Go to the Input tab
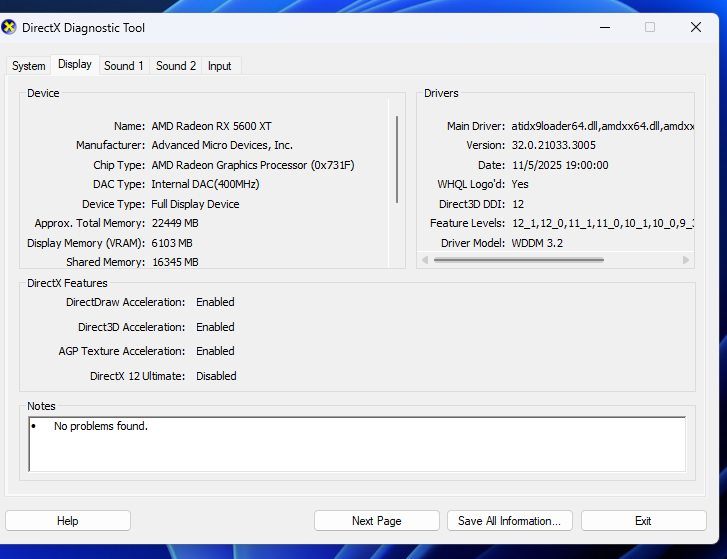Image resolution: width=727 pixels, height=559 pixels. click(x=219, y=66)
